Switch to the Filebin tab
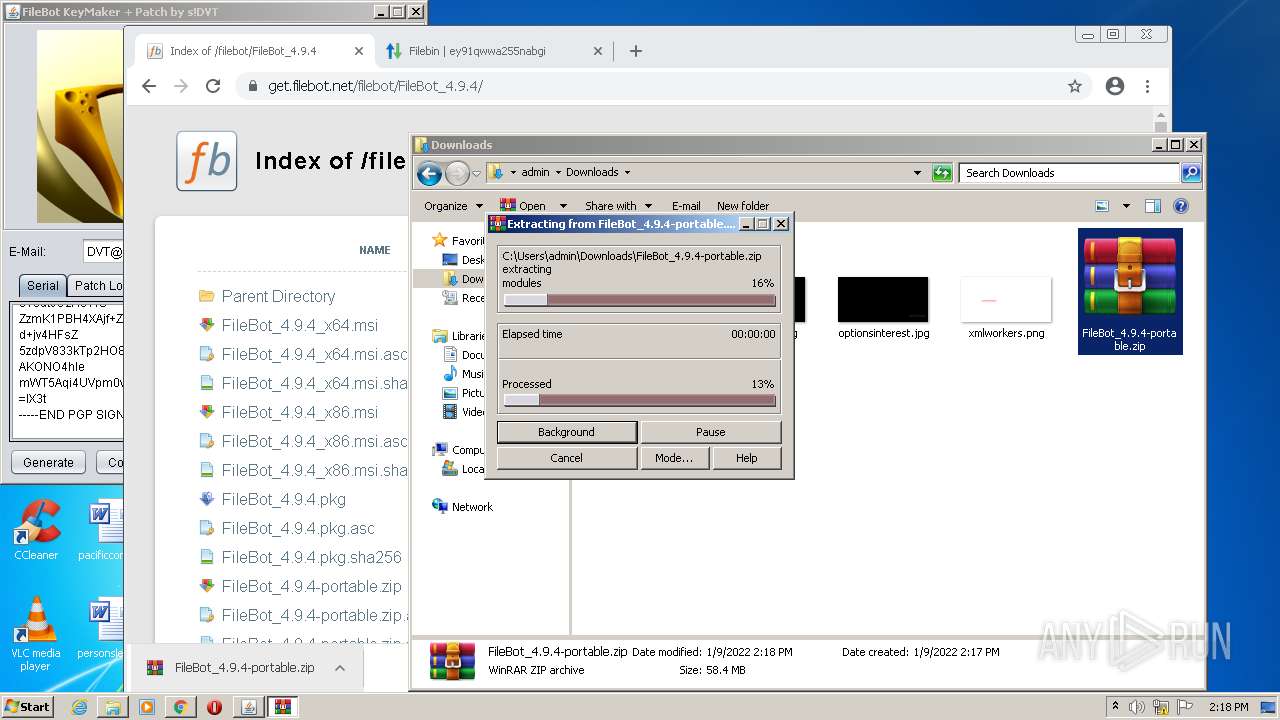 [496, 51]
